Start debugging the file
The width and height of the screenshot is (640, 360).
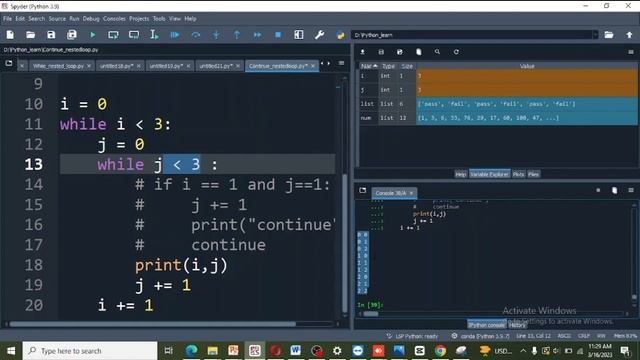(x=175, y=35)
